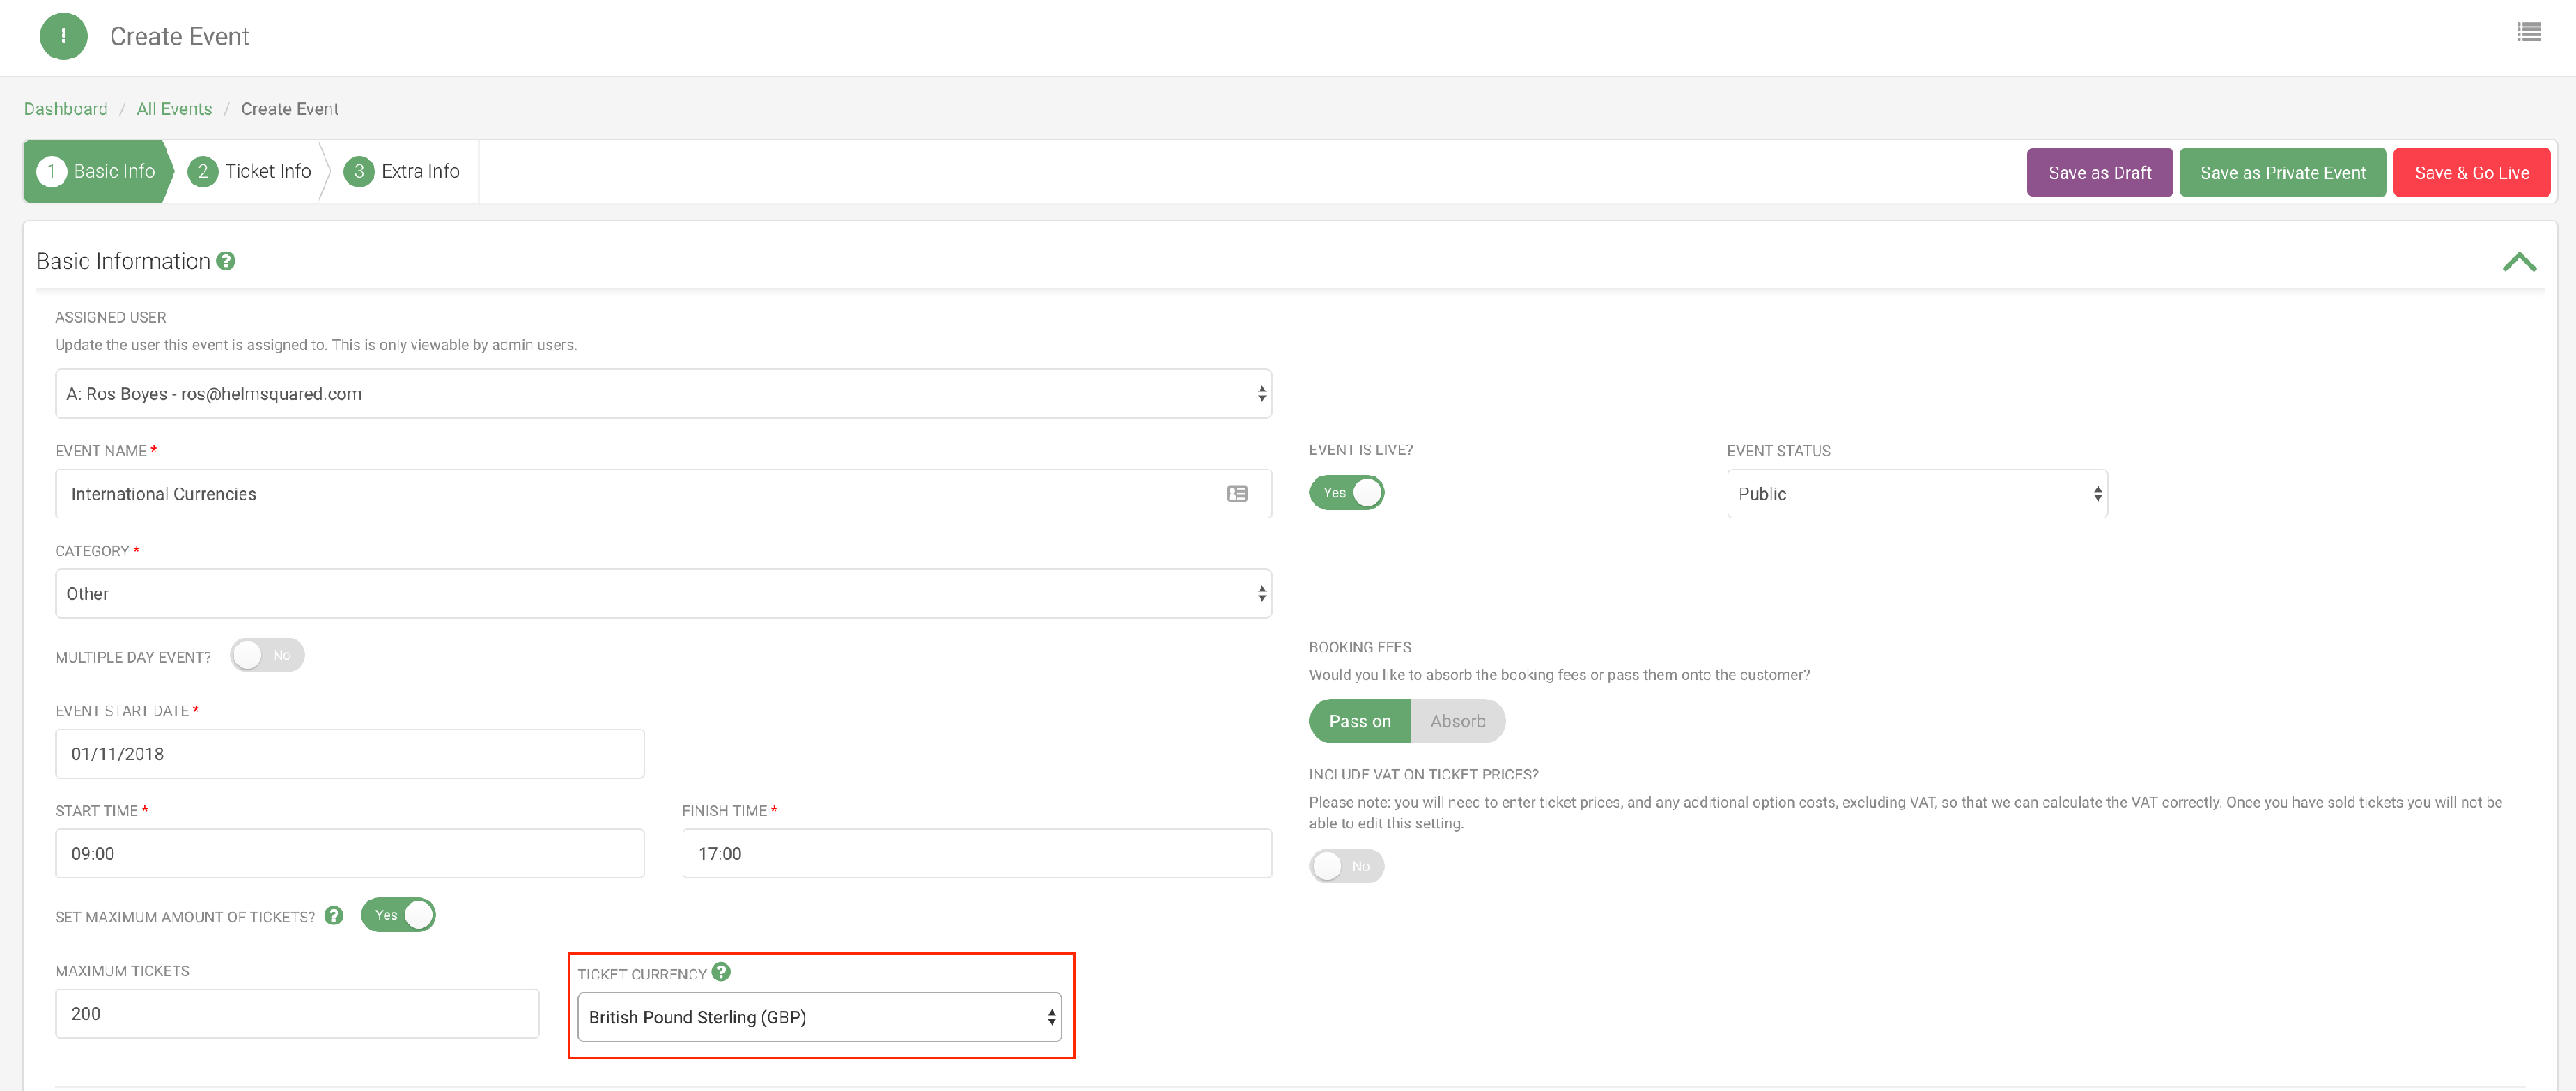This screenshot has width=2576, height=1091.
Task: Click the step 2 number circle
Action: (x=202, y=171)
